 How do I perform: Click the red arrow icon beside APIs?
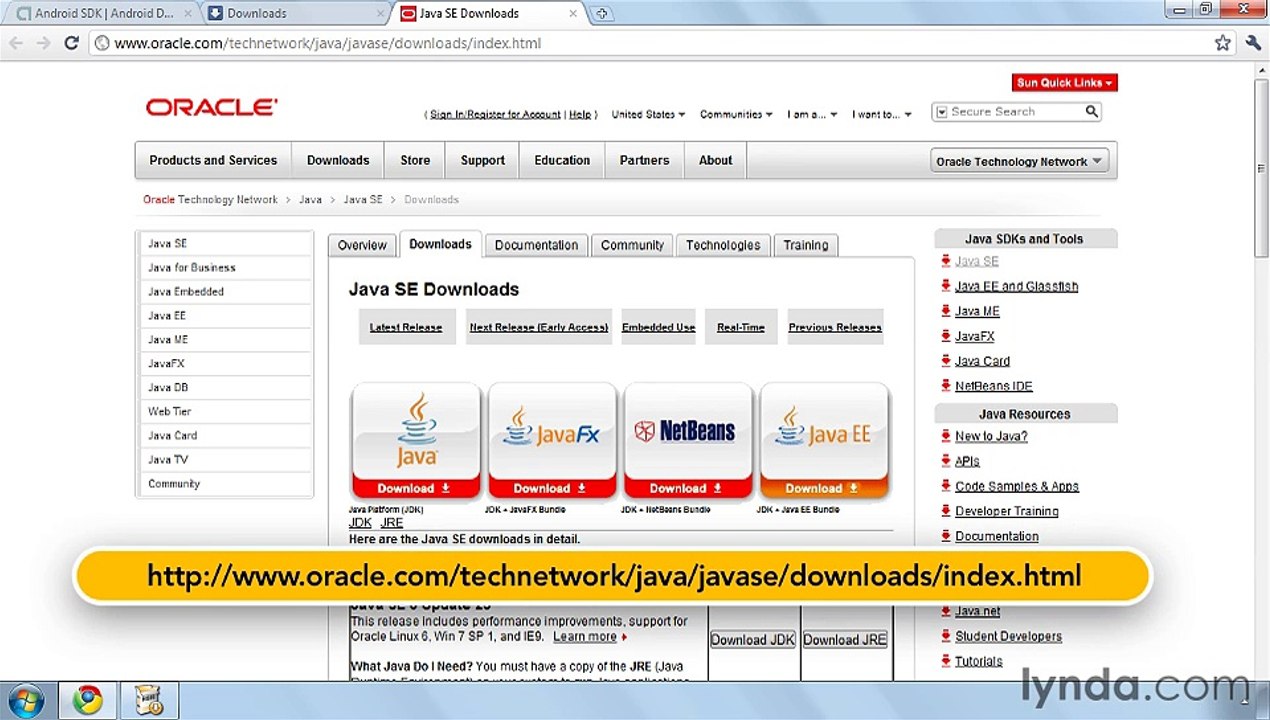click(x=946, y=461)
